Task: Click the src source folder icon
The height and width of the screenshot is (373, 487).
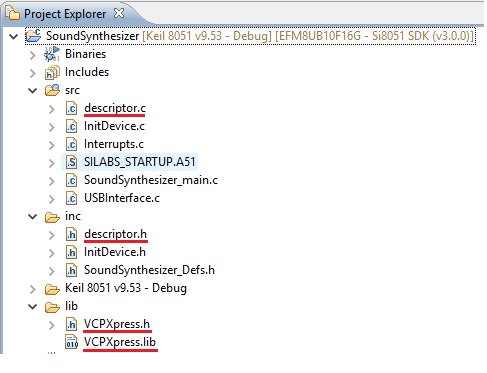Action: point(52,90)
